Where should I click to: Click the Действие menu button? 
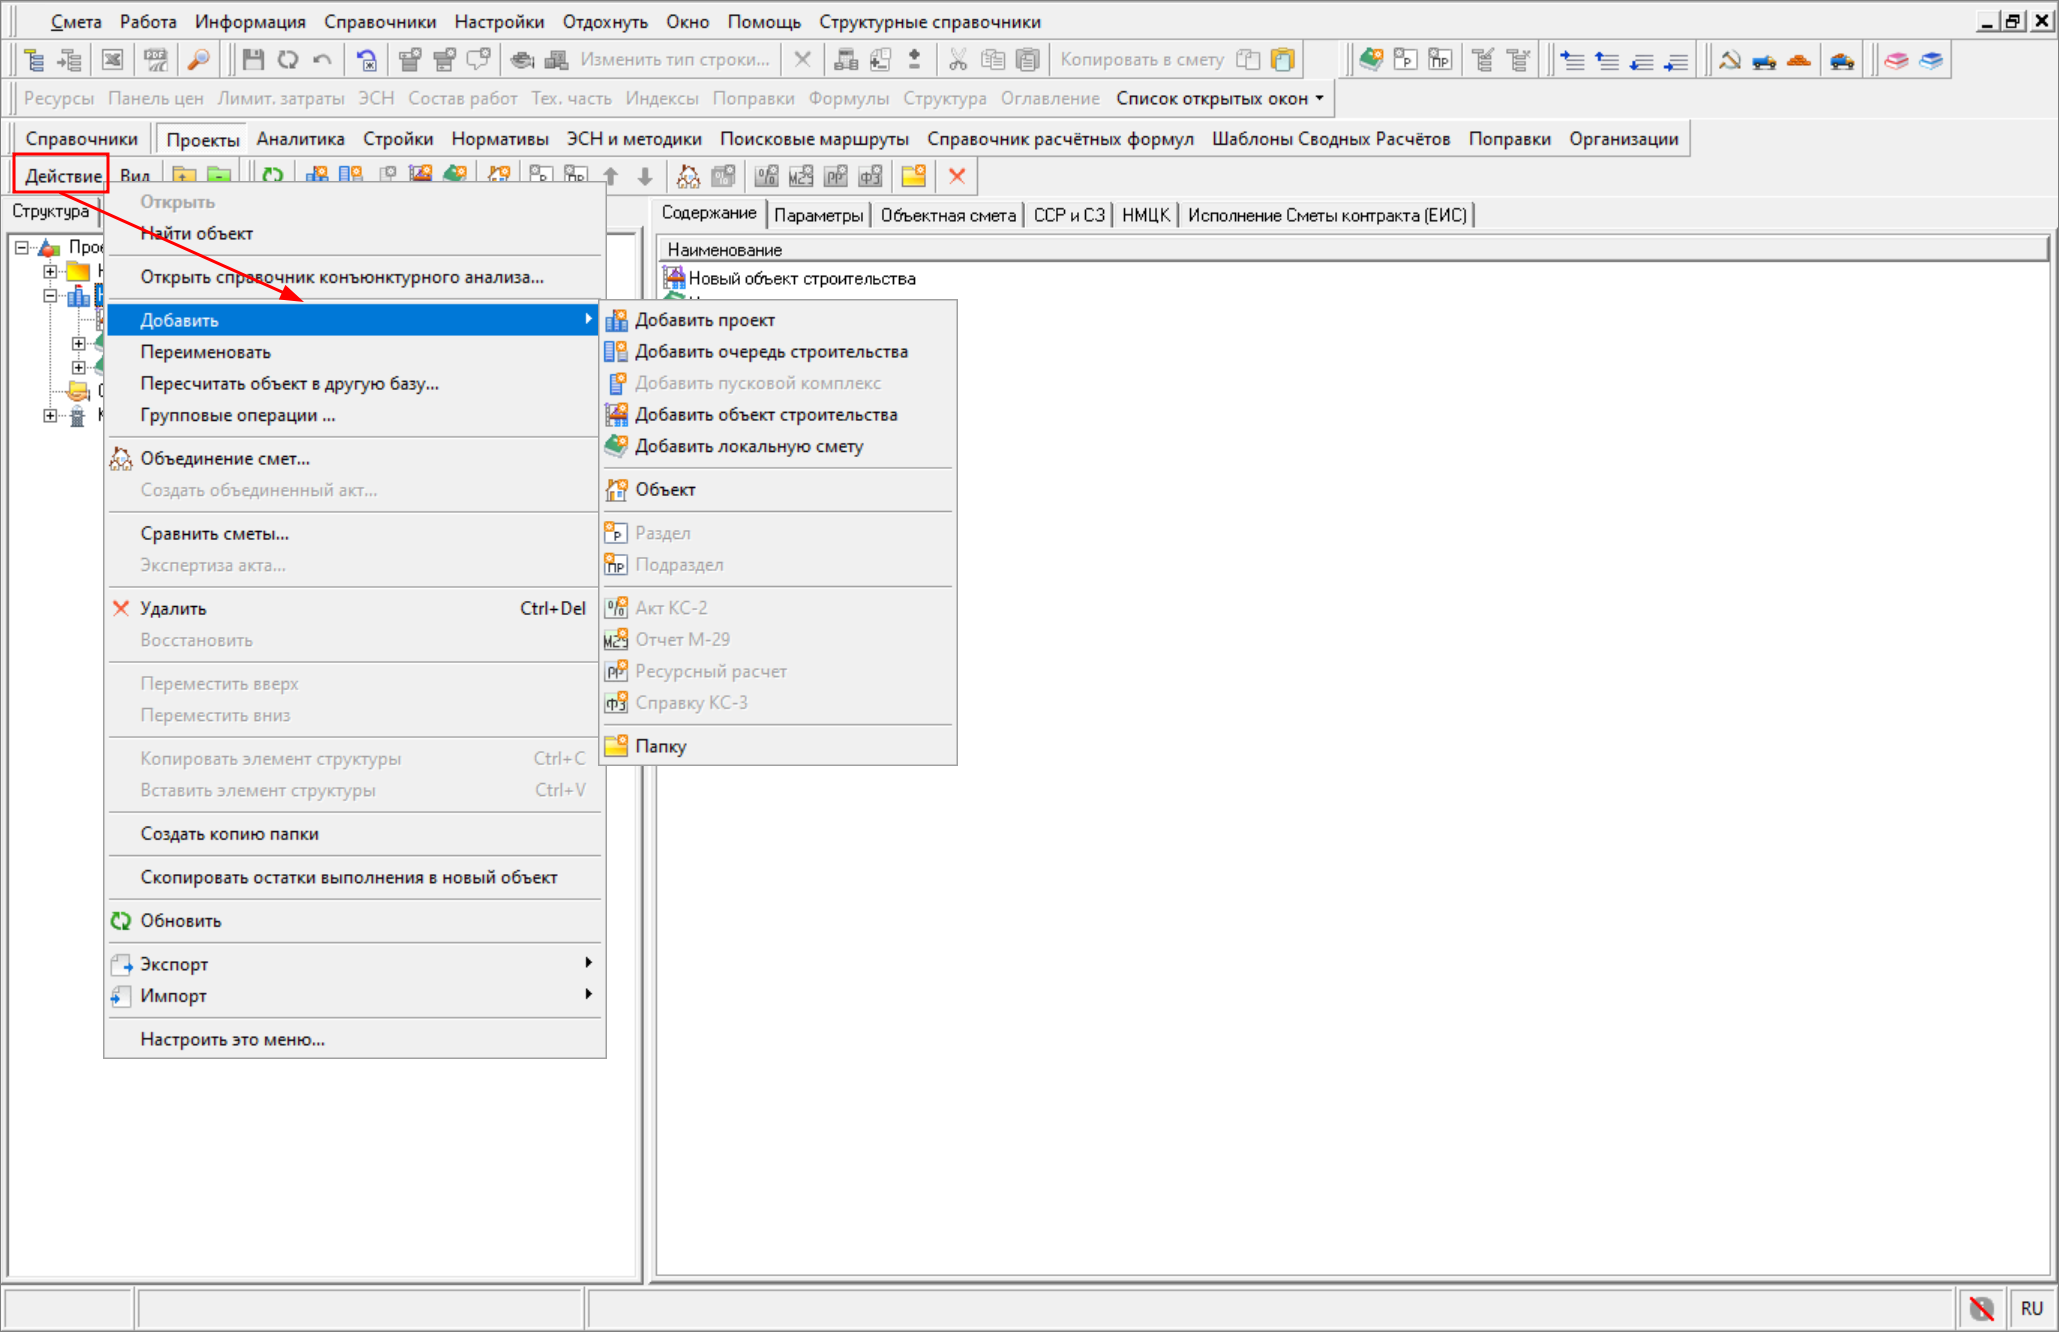pos(63,176)
